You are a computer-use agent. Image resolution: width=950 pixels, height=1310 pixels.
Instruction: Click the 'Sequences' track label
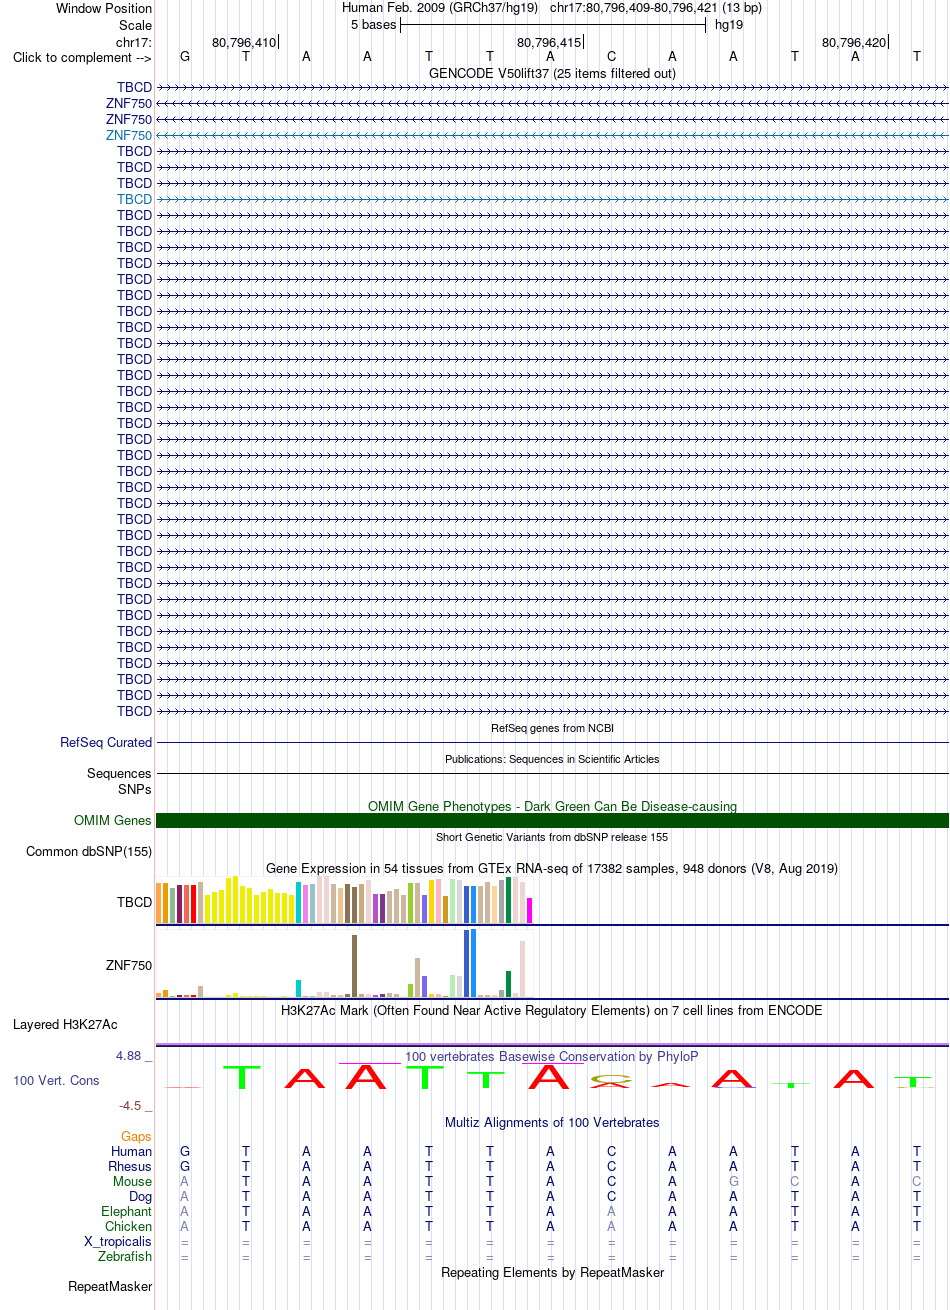click(119, 774)
